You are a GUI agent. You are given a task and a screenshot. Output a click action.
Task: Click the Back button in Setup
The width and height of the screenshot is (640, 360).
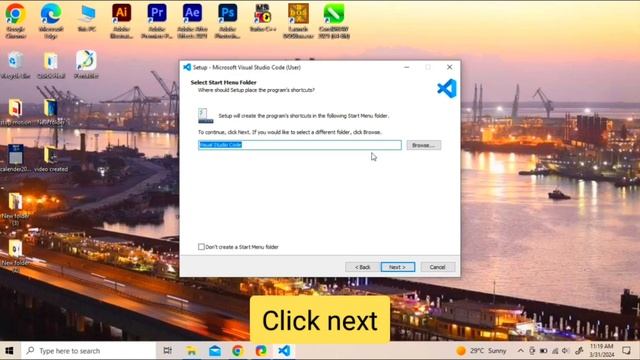coord(362,267)
